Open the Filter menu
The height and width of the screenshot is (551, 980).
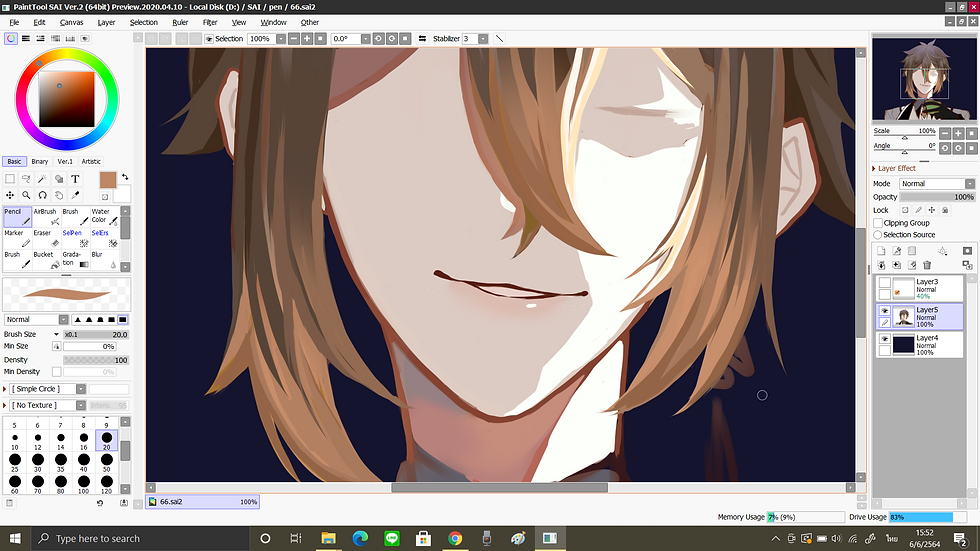coord(210,22)
